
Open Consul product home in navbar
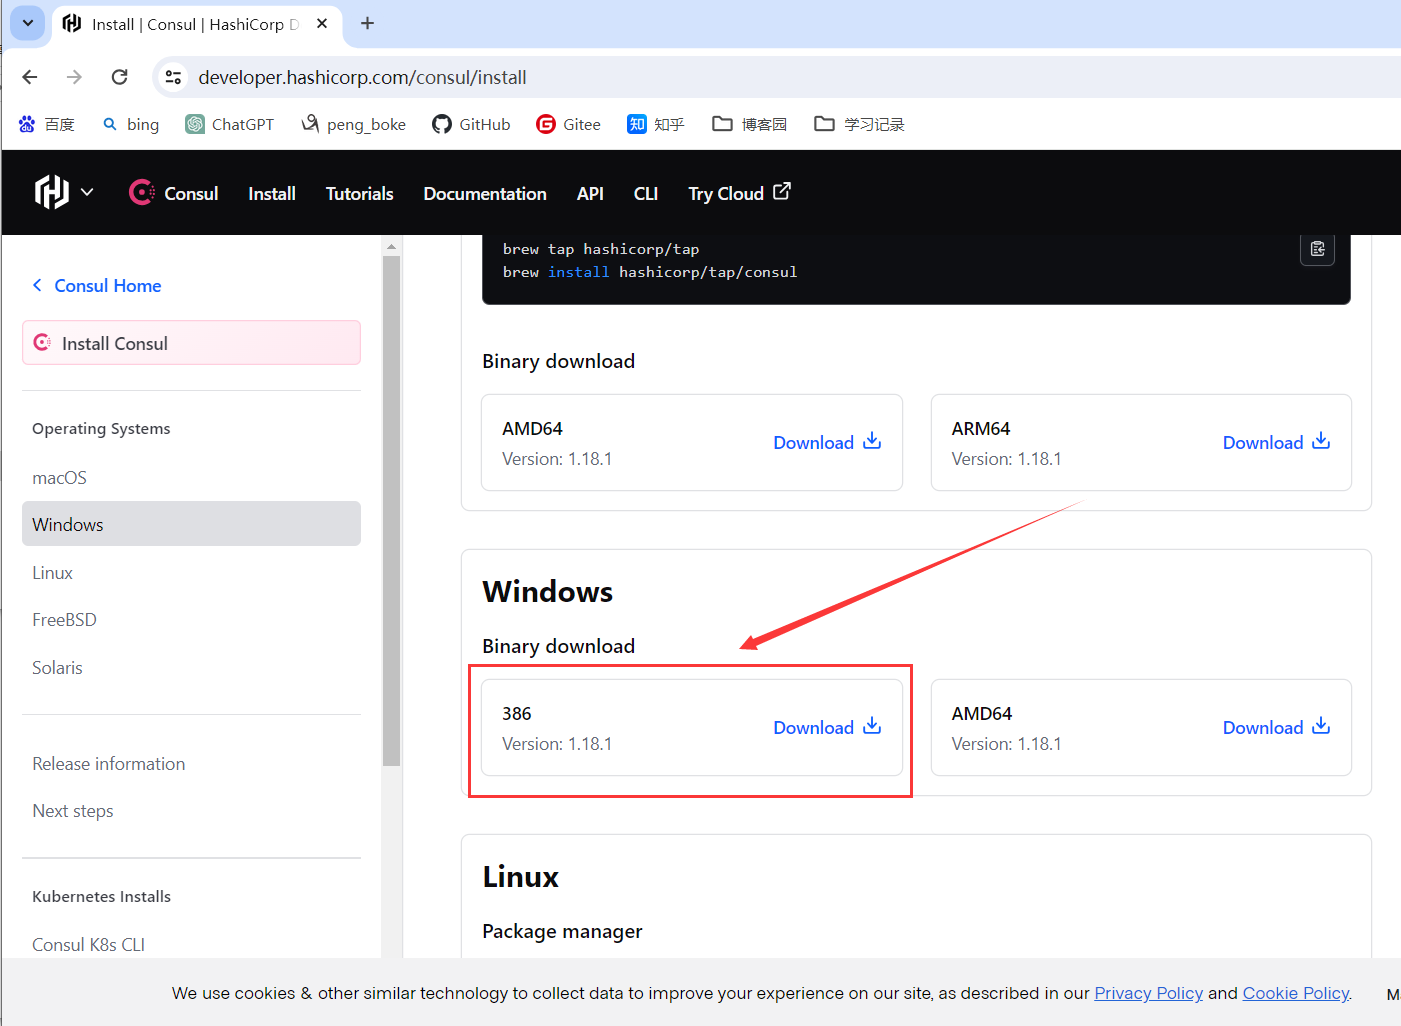point(174,193)
